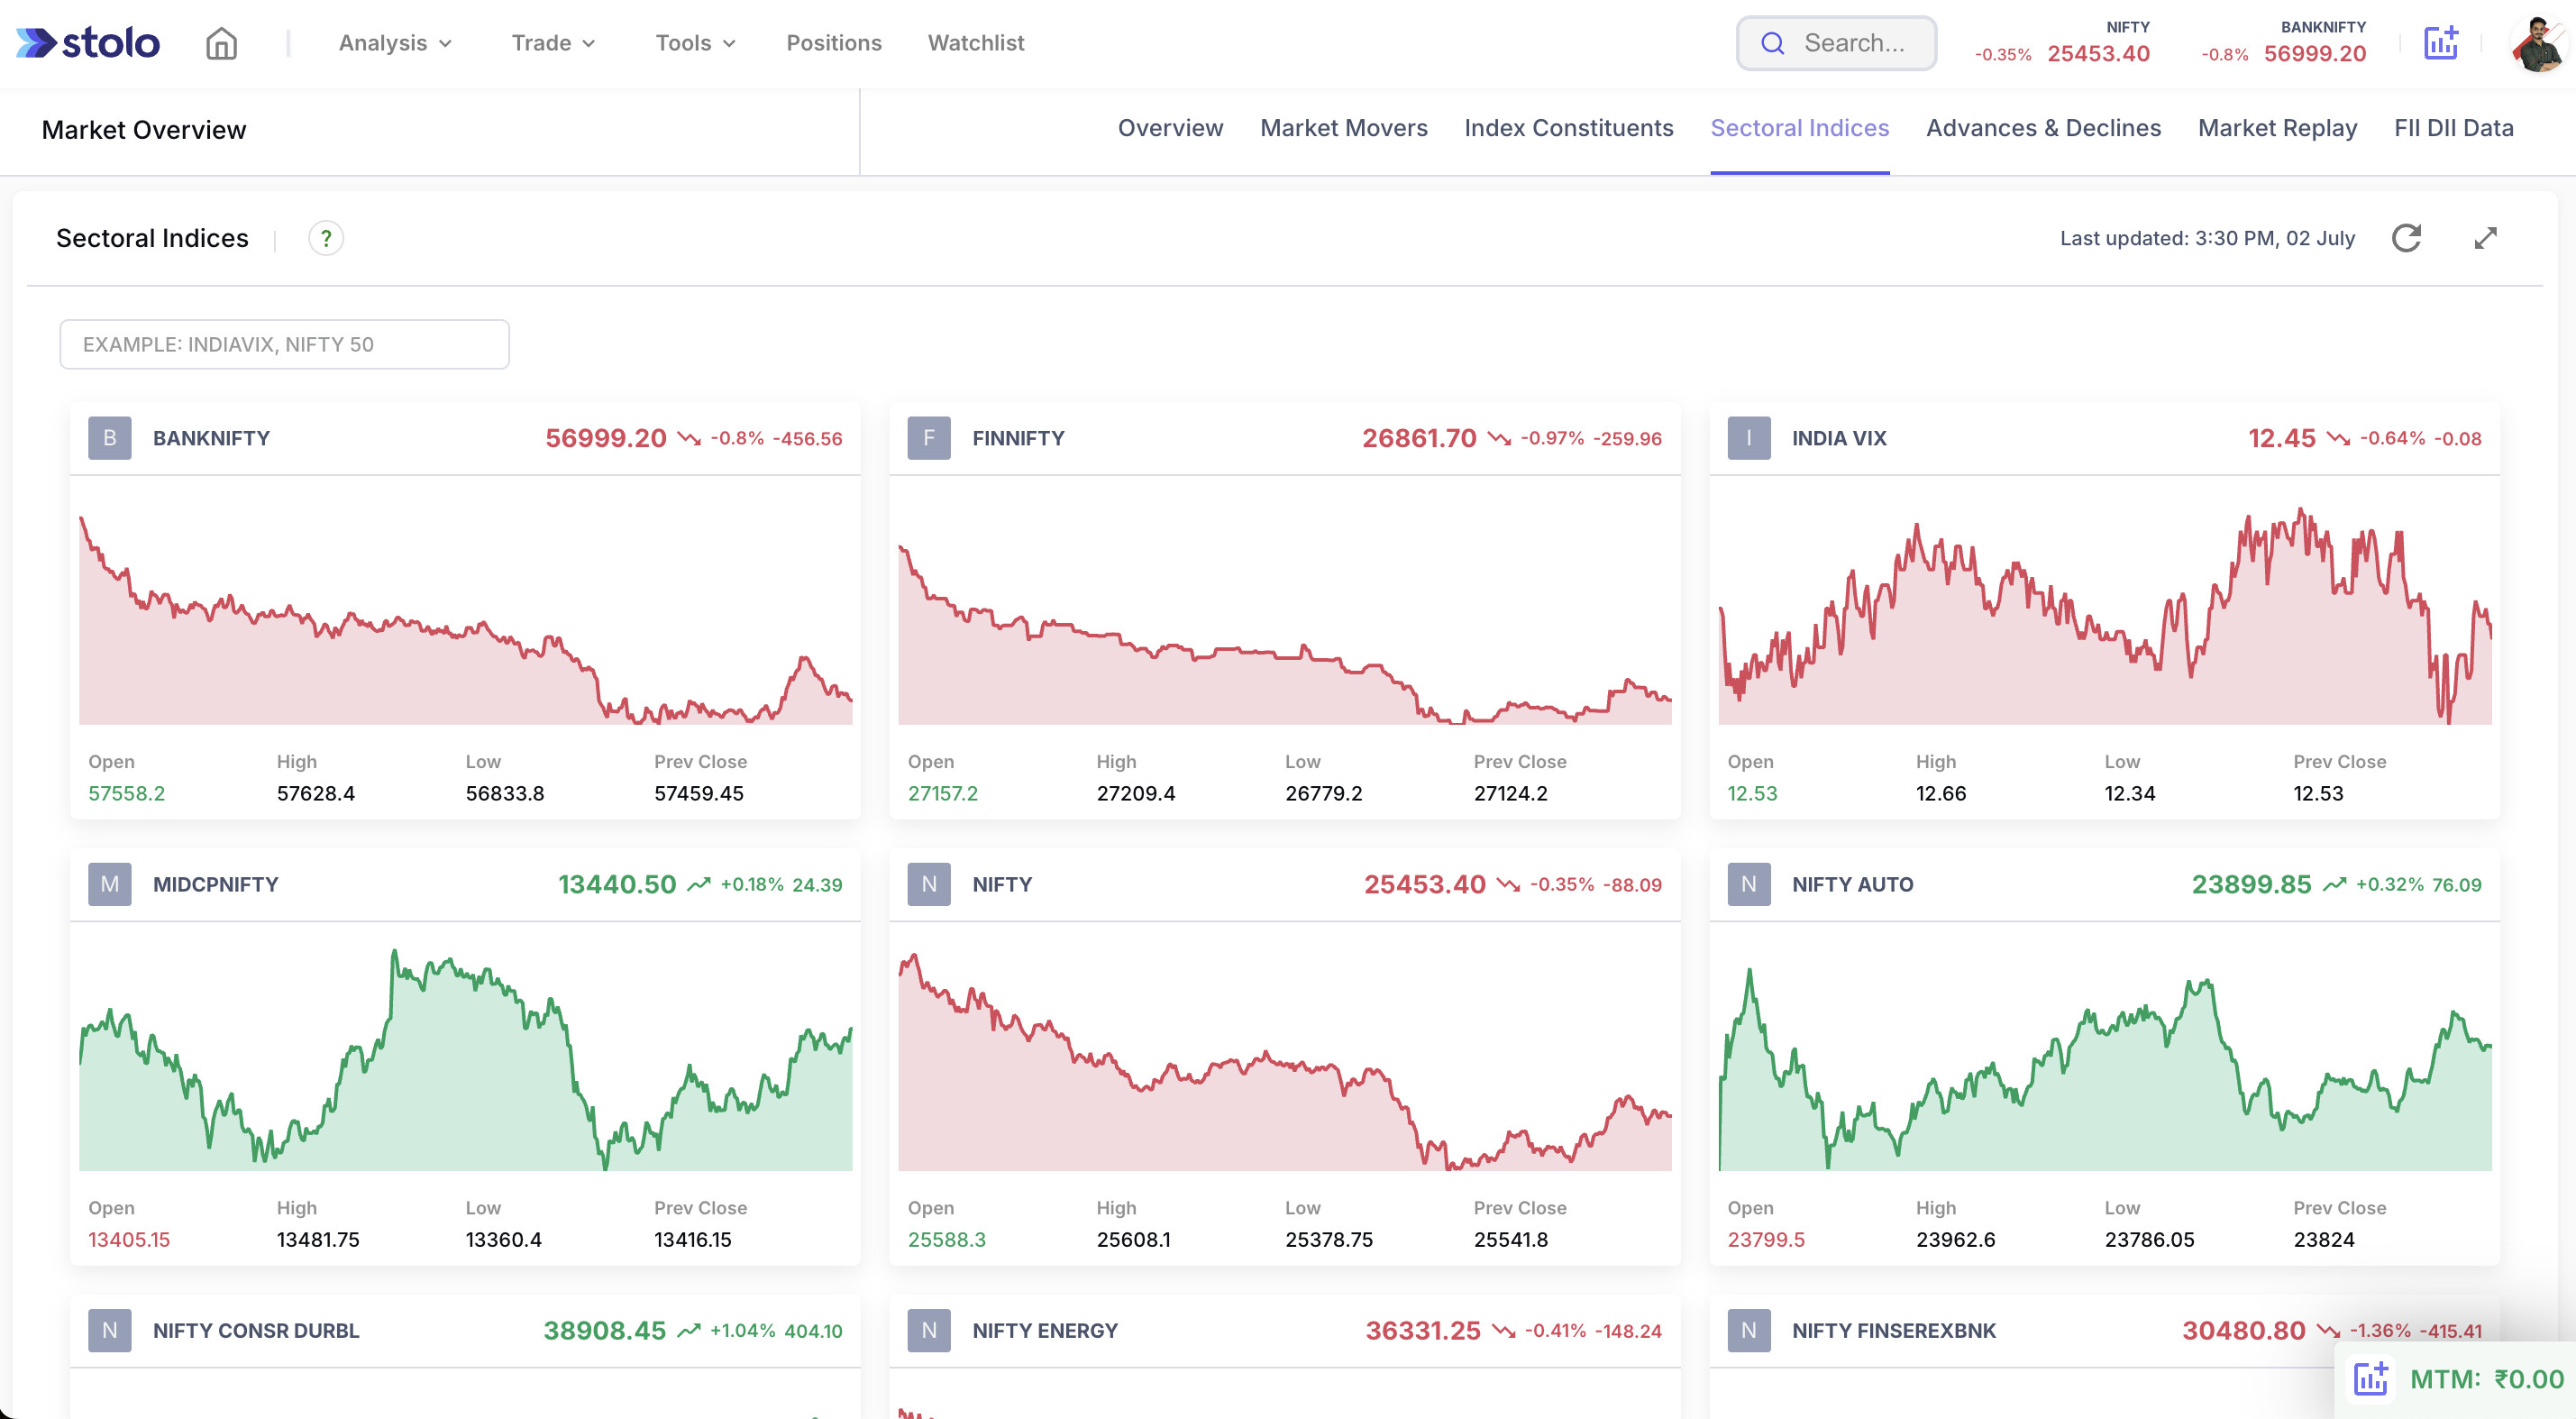Click NIFTY CONSR DURBL price 38908.45
The image size is (2576, 1419).
(604, 1330)
